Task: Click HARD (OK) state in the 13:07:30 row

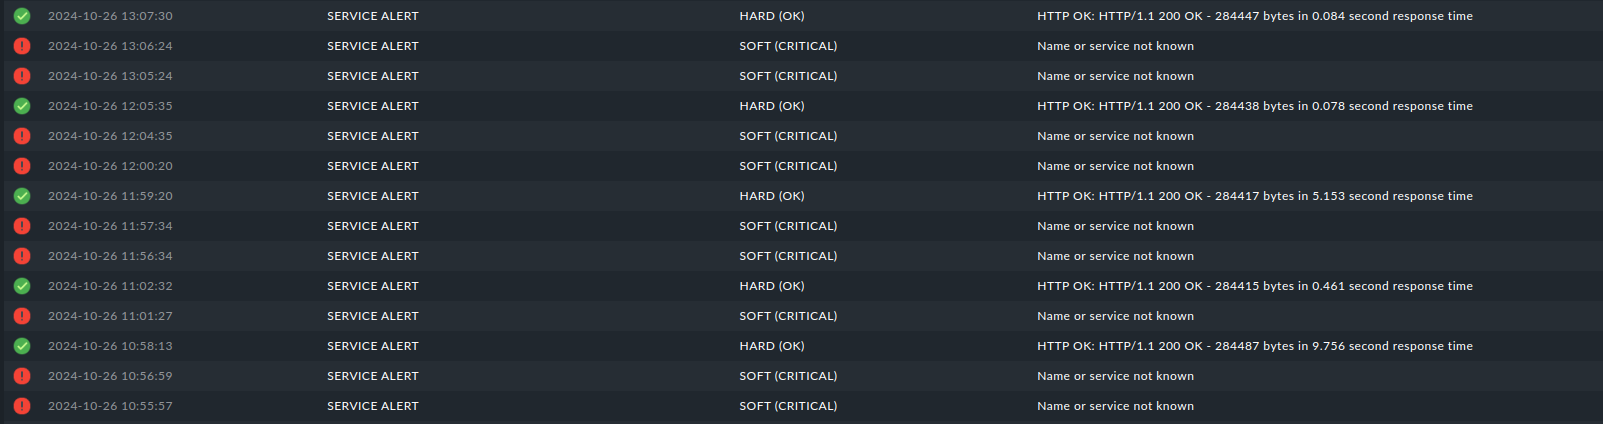Action: pos(771,16)
